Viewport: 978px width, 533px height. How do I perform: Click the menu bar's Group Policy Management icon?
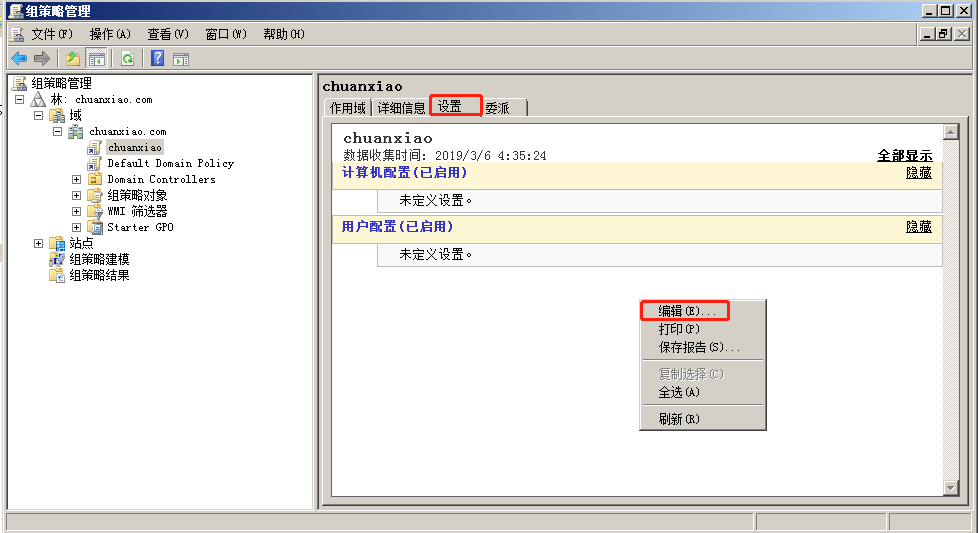tap(17, 34)
